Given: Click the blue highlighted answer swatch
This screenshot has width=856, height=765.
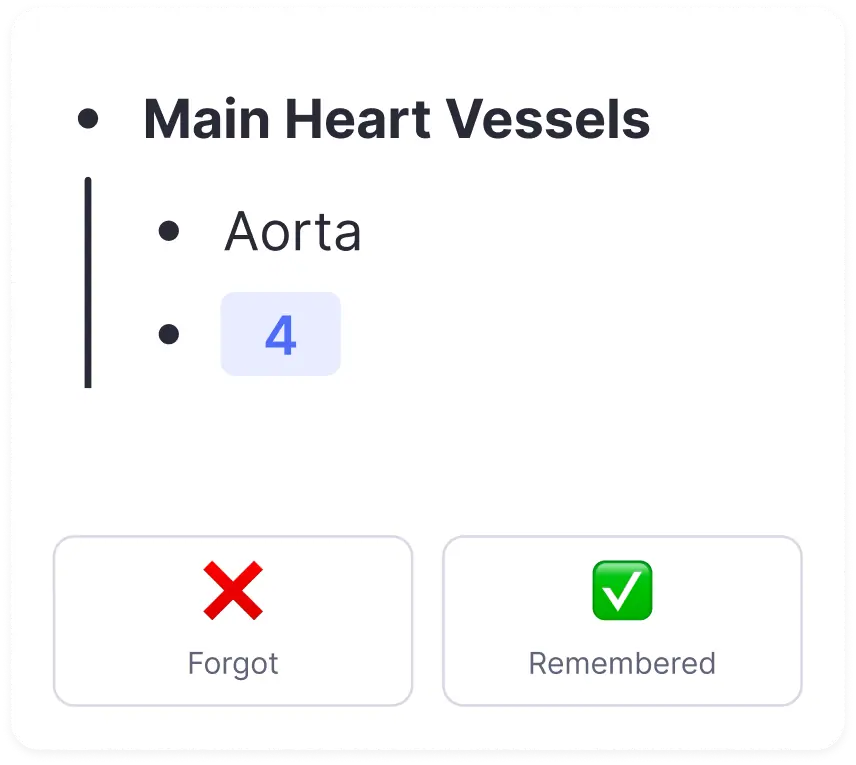Looking at the screenshot, I should click(x=281, y=335).
